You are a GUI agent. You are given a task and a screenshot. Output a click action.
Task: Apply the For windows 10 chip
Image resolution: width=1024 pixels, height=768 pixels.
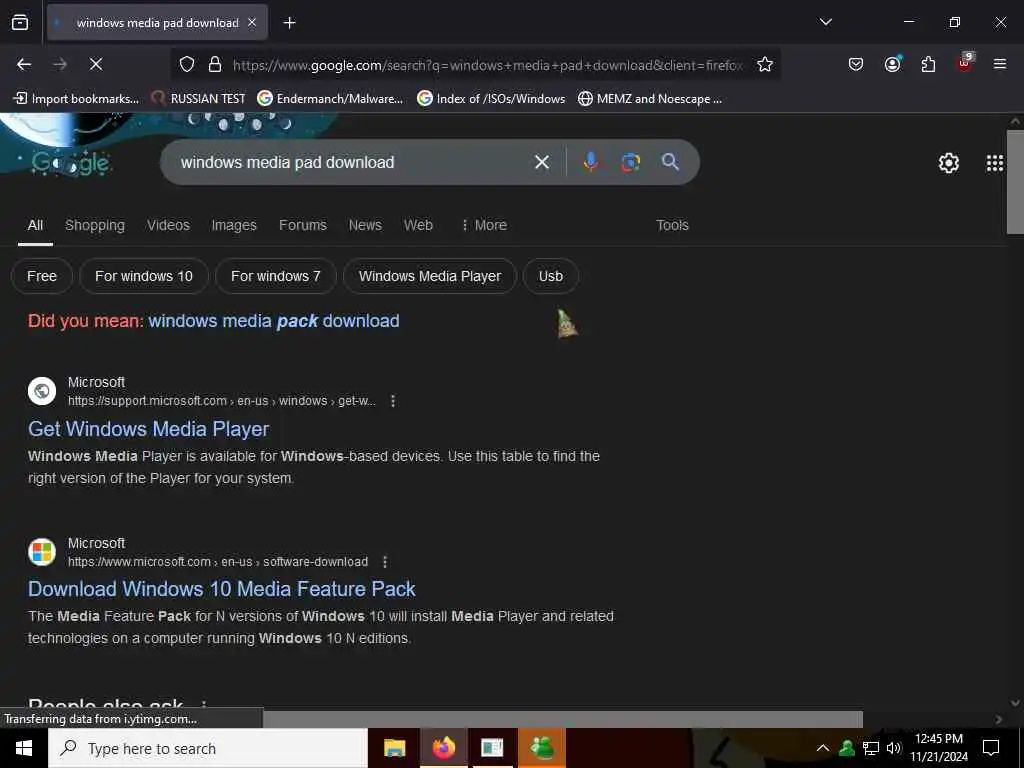tap(144, 276)
